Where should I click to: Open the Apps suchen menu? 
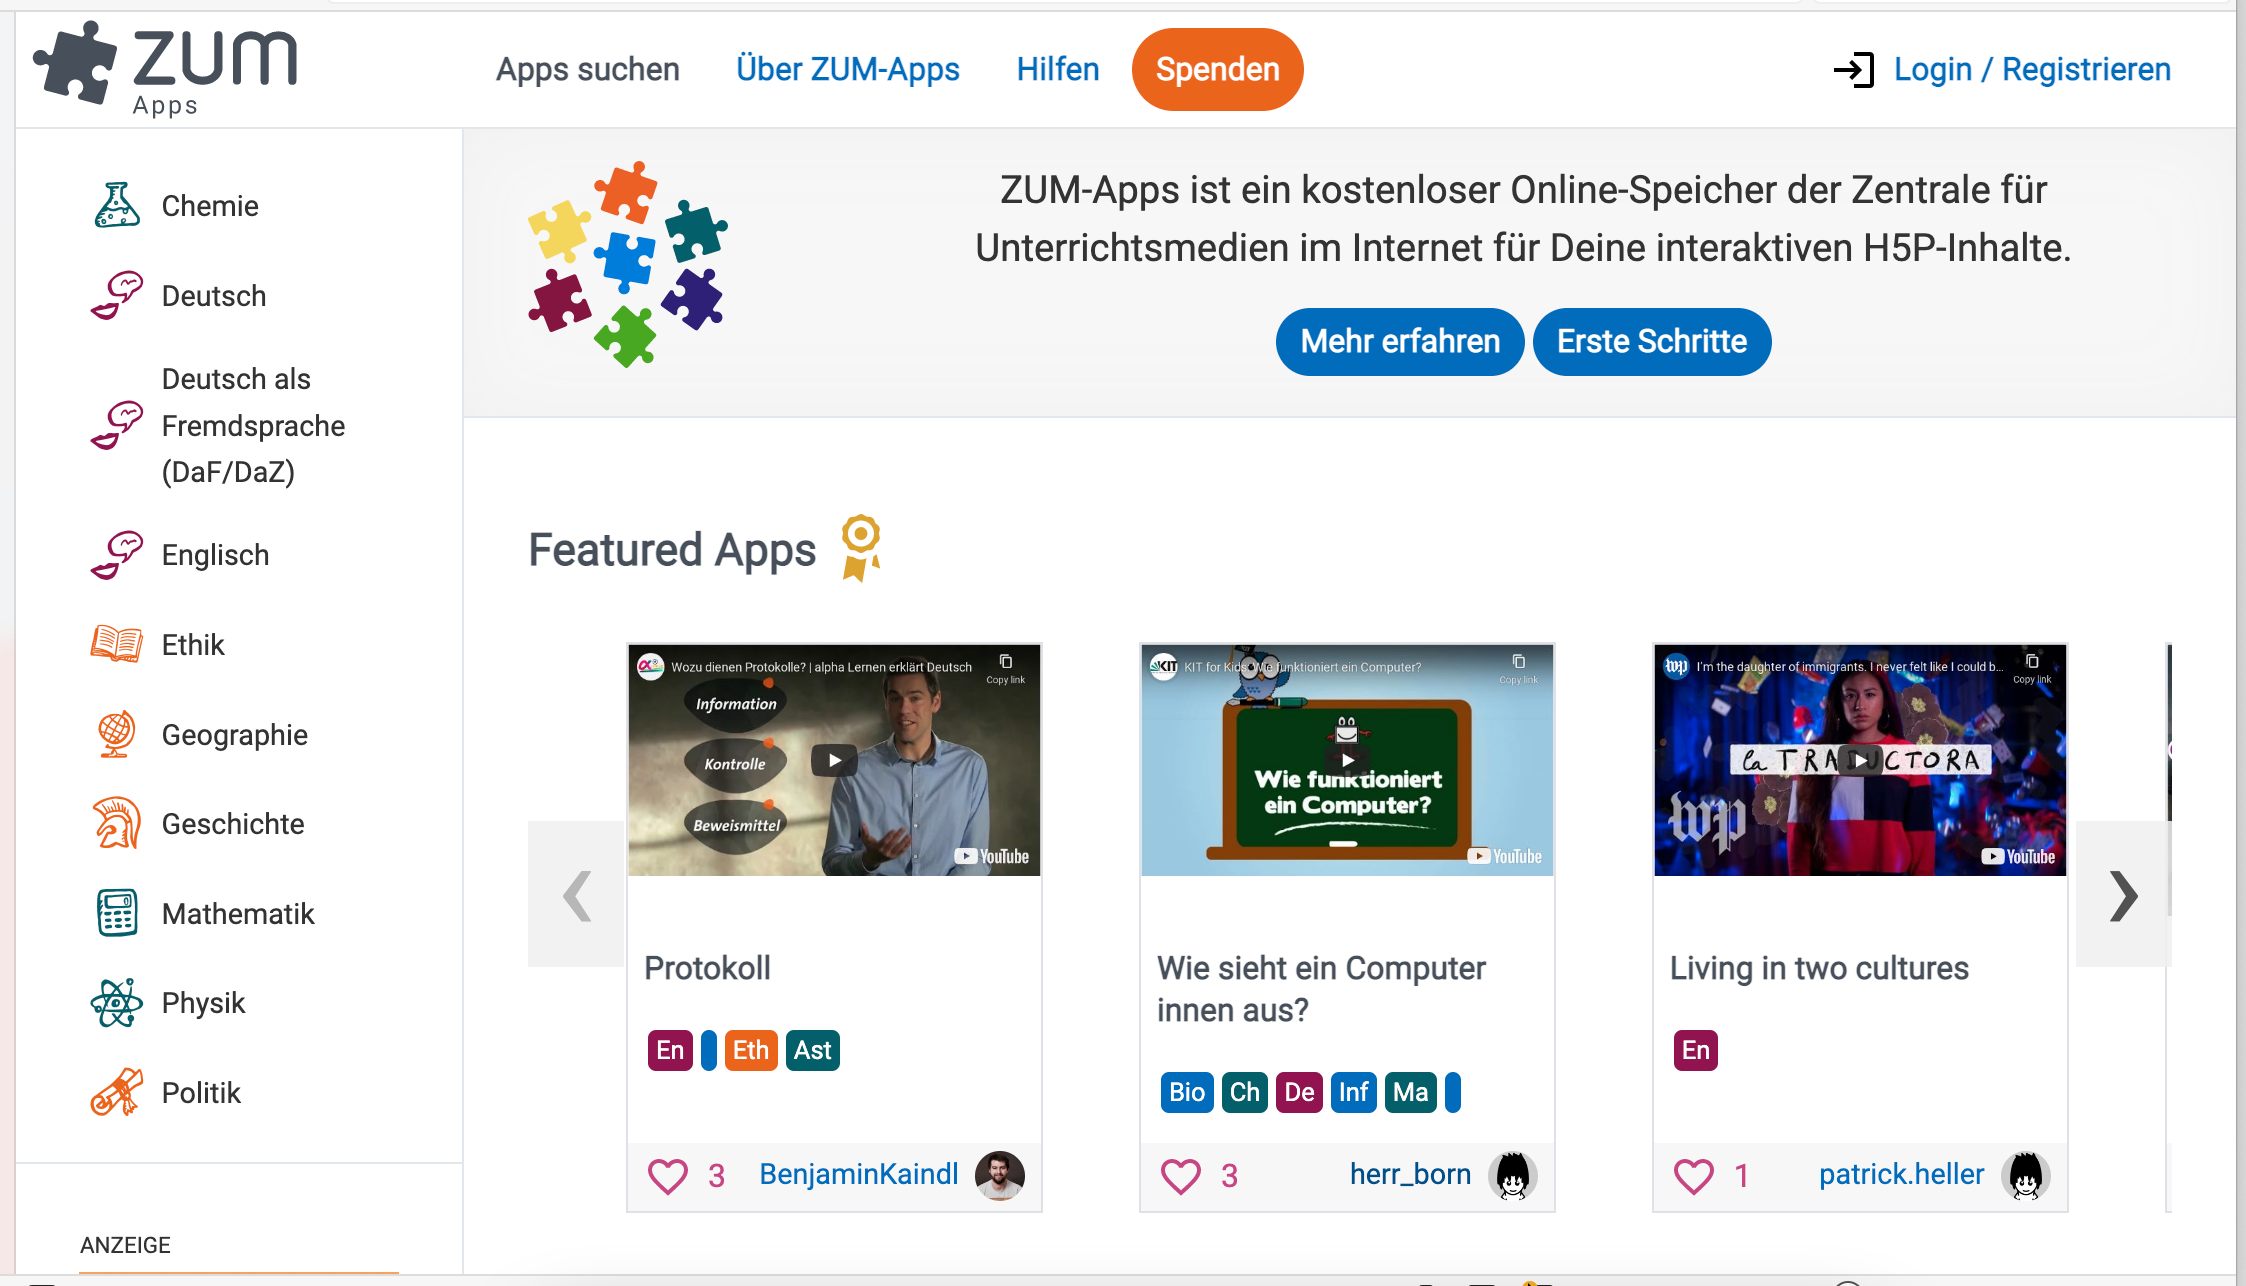point(588,69)
